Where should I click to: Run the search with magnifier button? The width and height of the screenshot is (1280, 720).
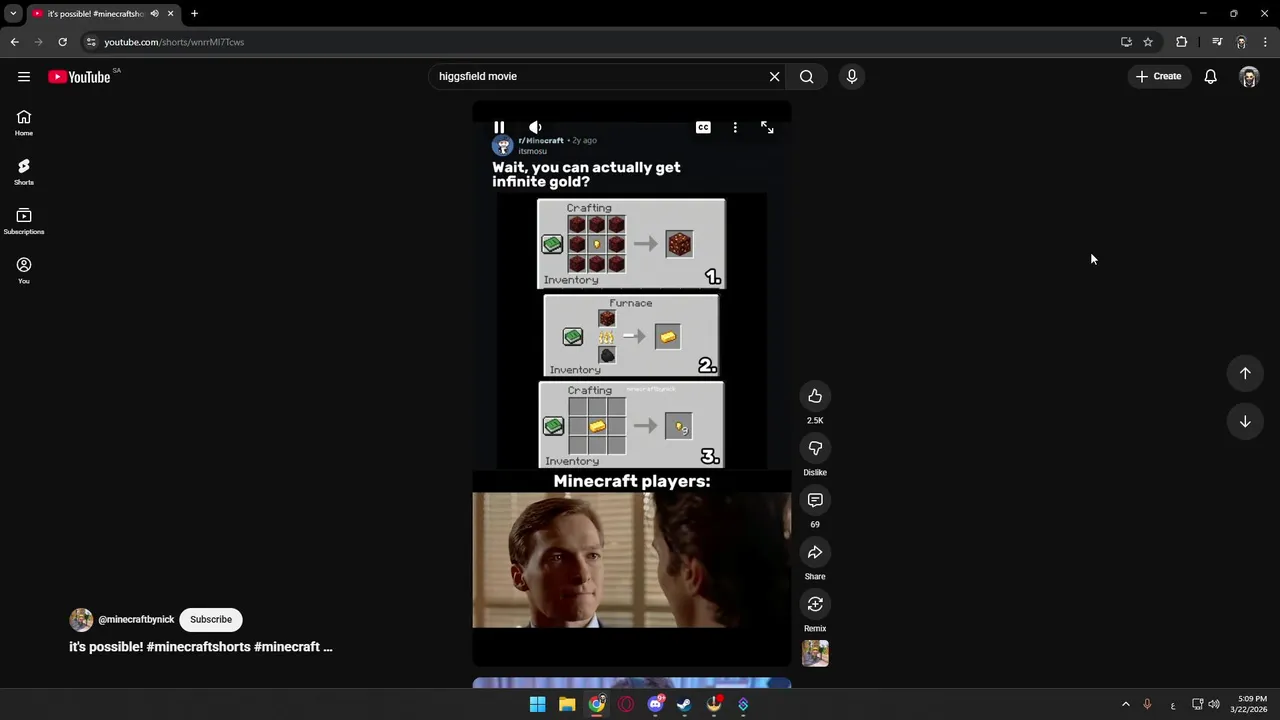point(807,76)
